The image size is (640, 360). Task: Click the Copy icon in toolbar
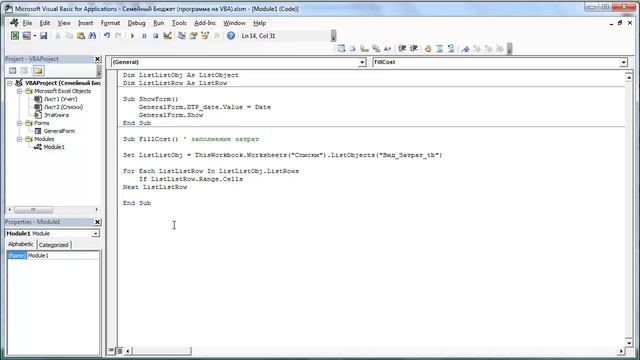pos(69,36)
